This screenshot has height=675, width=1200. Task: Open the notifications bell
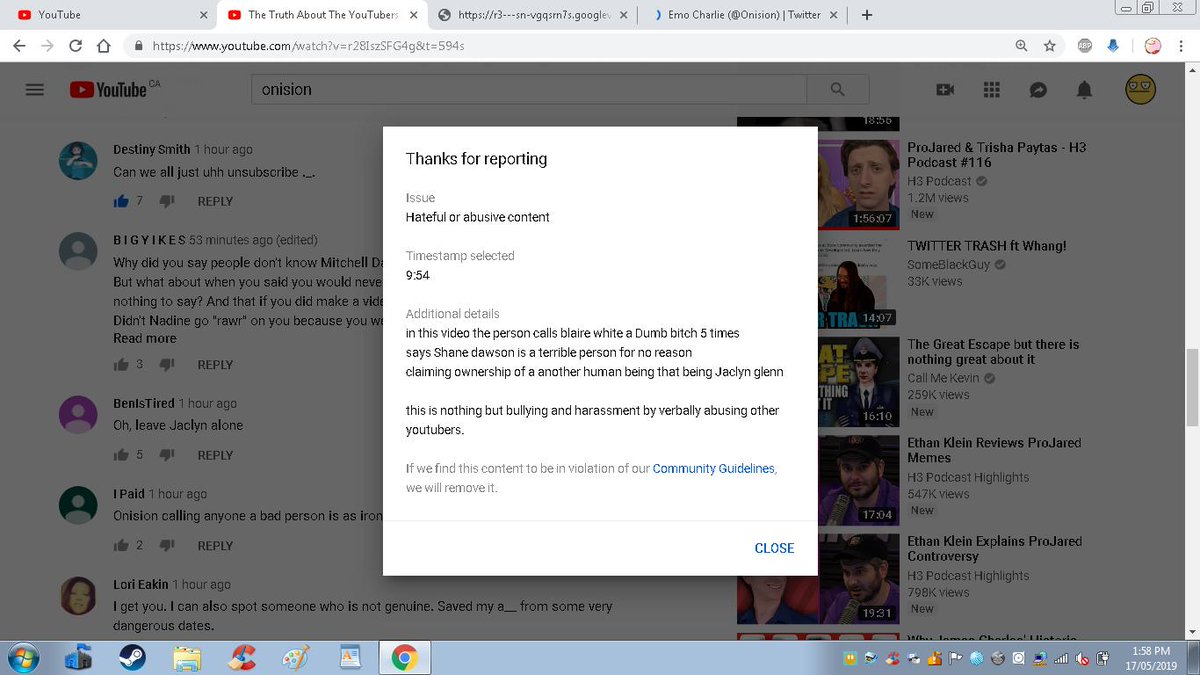click(1085, 90)
